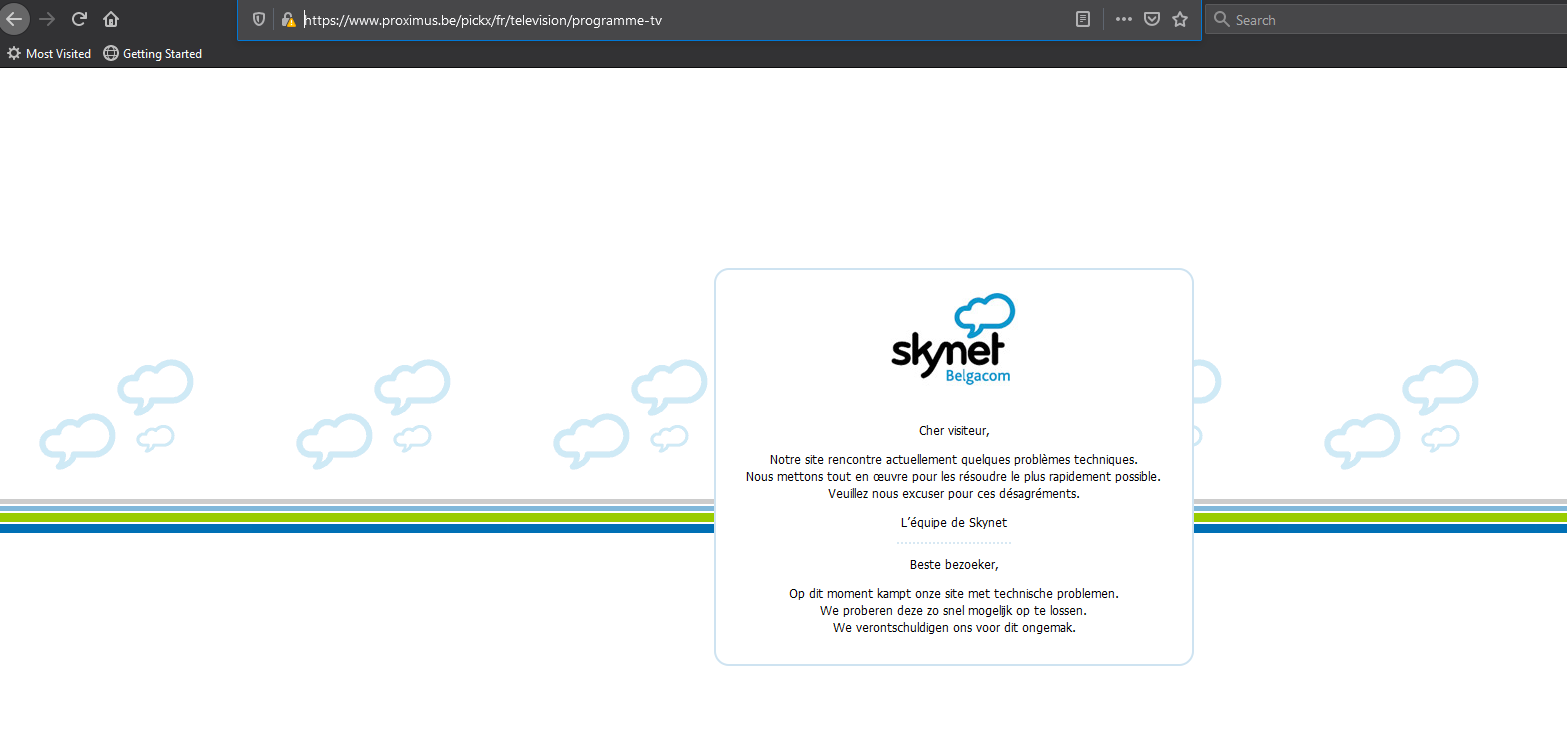Open the Most Visited bookmarks folder

(49, 54)
